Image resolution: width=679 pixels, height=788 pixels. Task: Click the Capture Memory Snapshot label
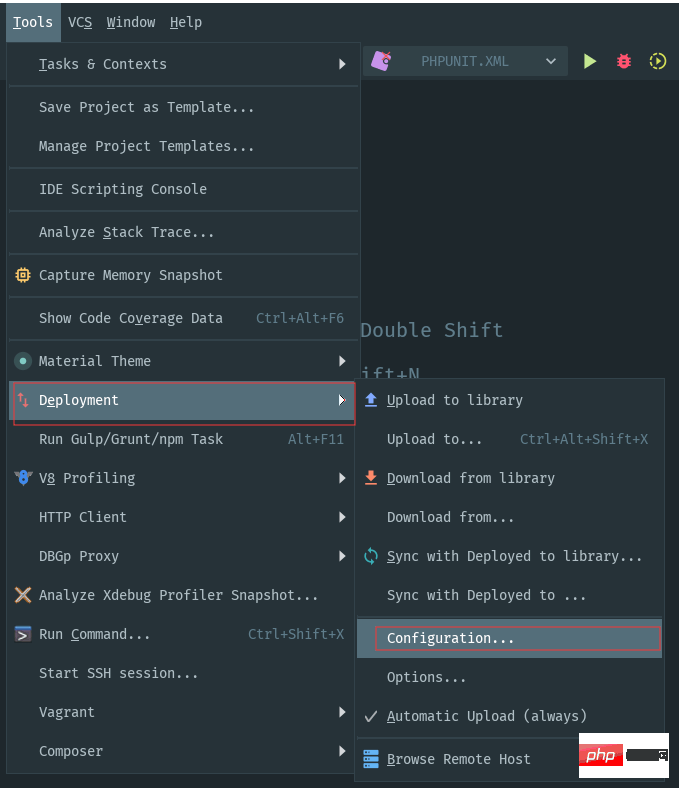[x=131, y=275]
